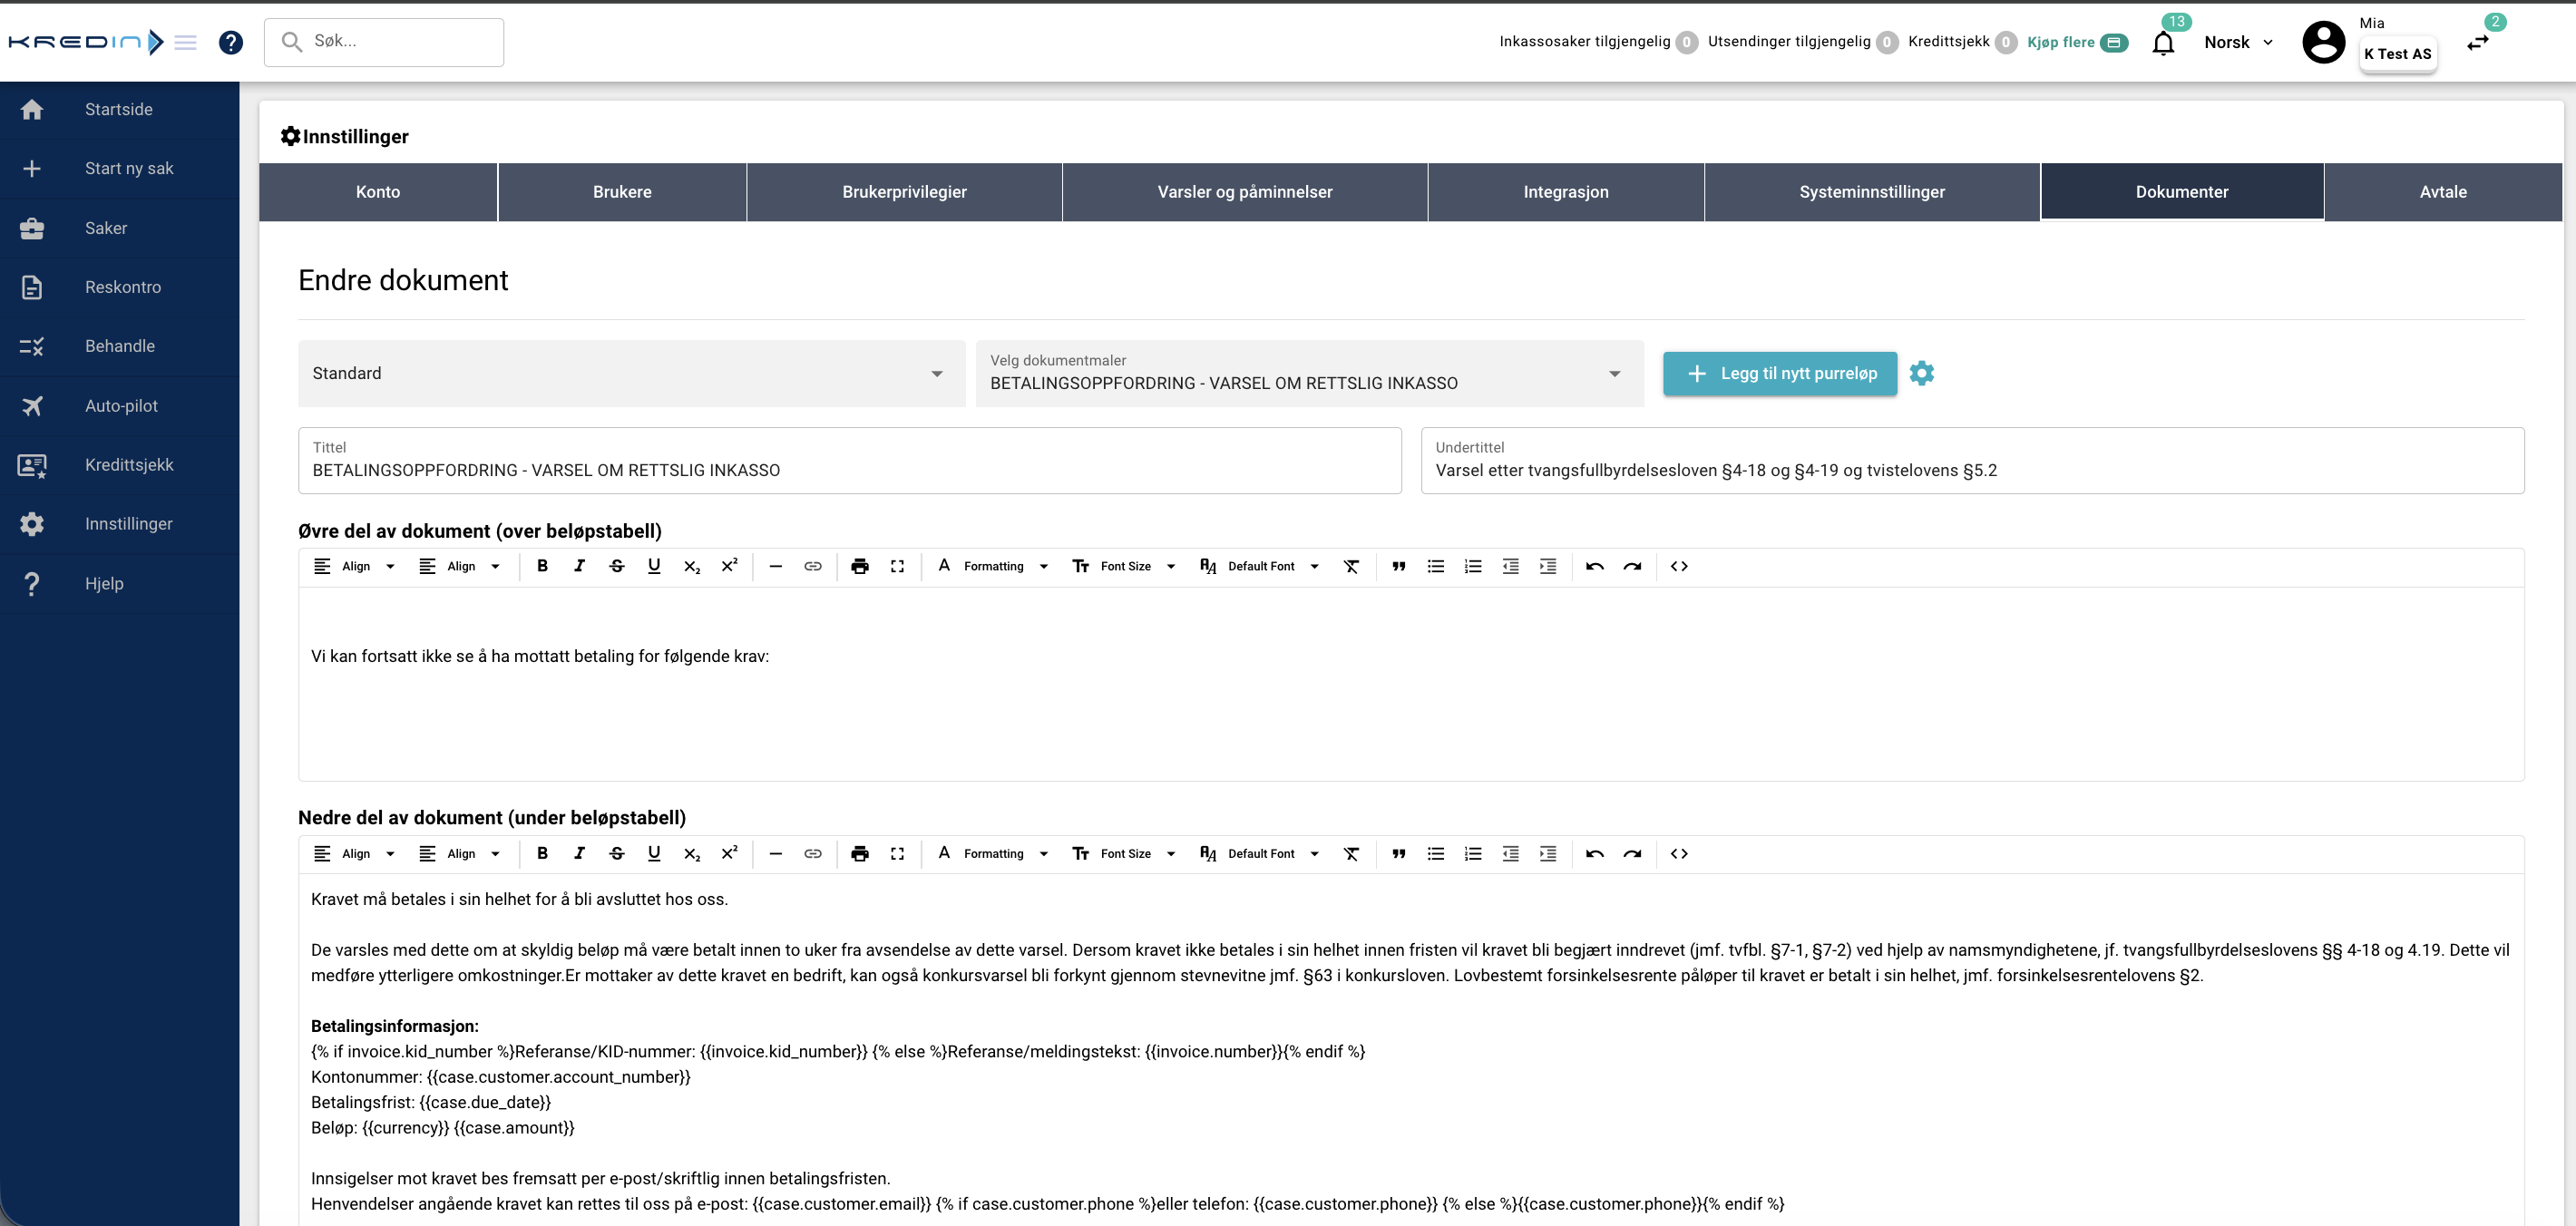Click Bold in upper document editor toolbar
2576x1226 pixels.
[542, 566]
